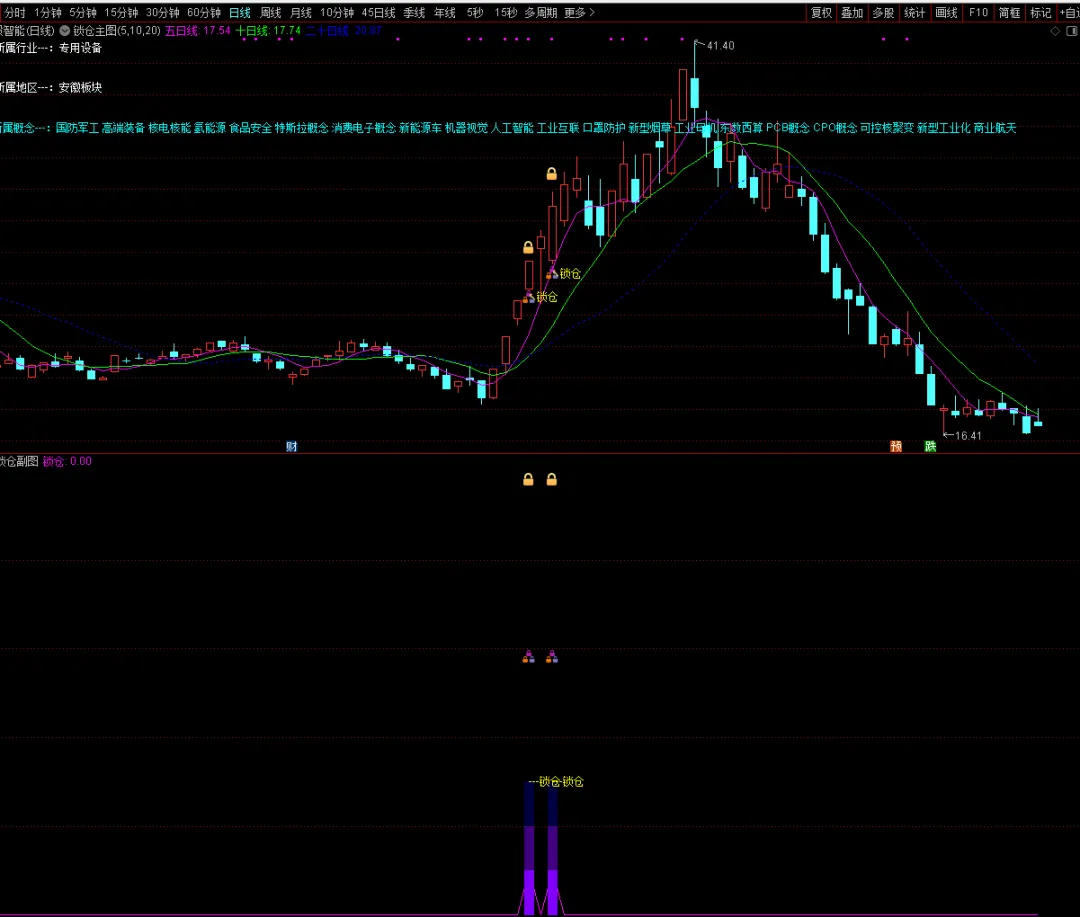The image size is (1080, 917).
Task: Click the 可控核聚变 concept tag
Action: pos(887,127)
